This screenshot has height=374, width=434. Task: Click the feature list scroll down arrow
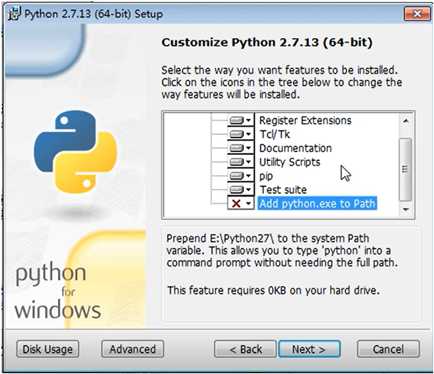pyautogui.click(x=405, y=209)
